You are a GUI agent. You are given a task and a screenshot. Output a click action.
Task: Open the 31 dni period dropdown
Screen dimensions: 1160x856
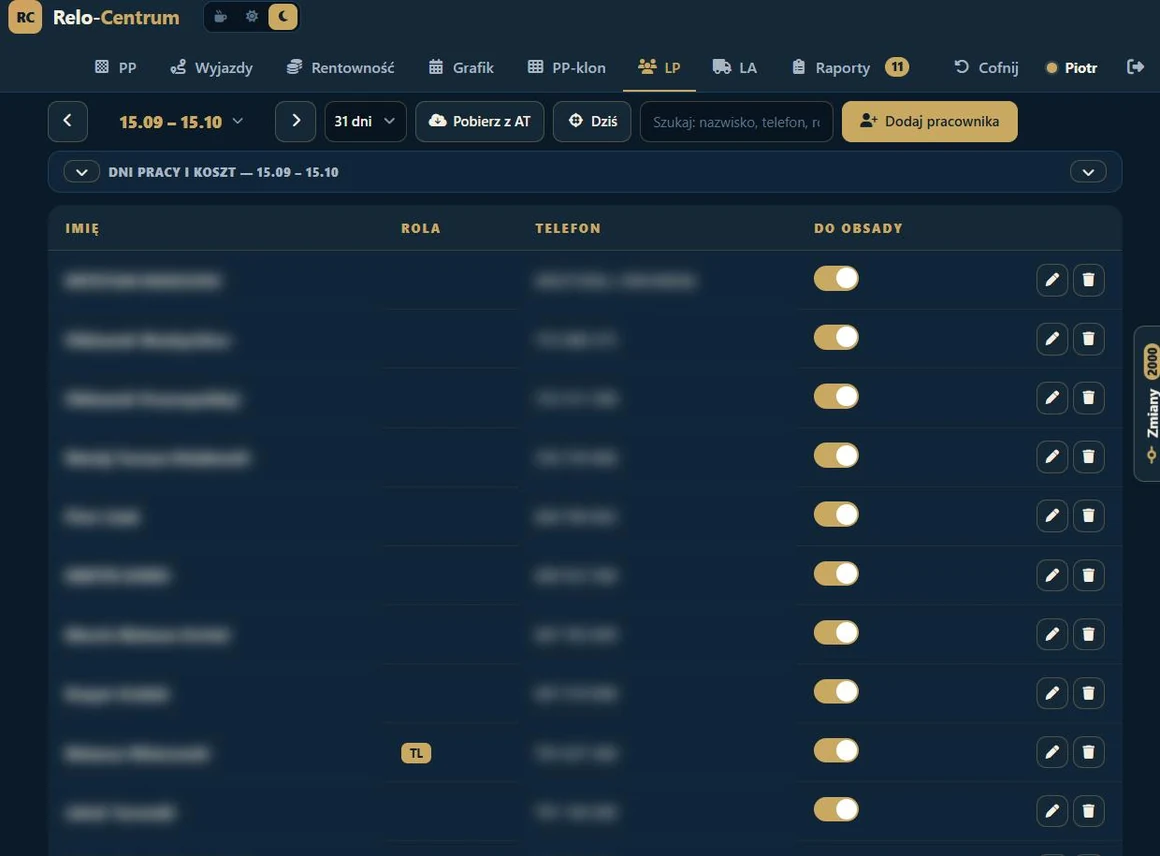pos(365,121)
